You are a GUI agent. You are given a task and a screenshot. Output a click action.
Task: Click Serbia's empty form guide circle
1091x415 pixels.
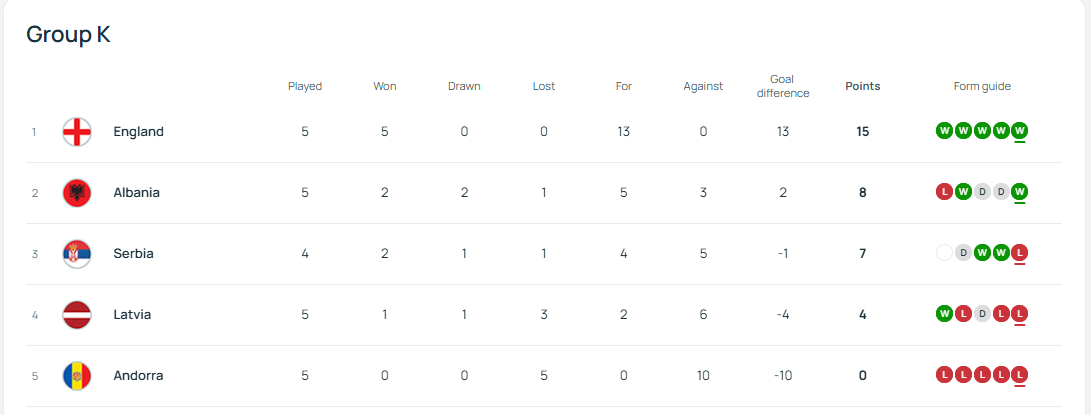tap(944, 253)
